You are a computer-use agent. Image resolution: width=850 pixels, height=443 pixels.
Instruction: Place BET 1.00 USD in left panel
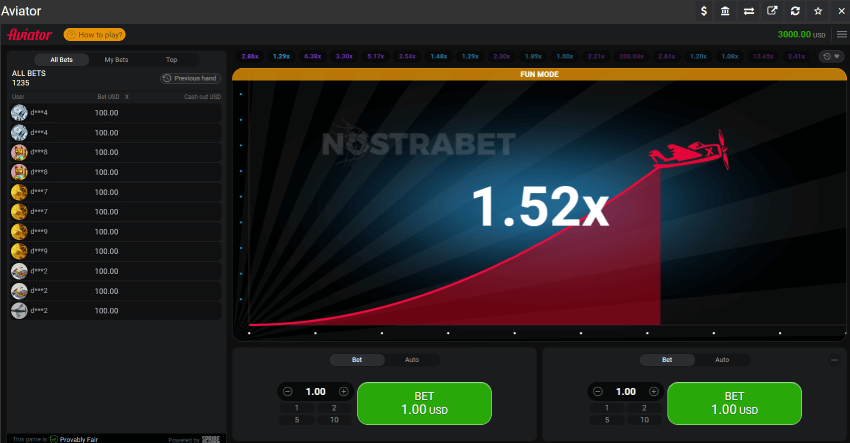[424, 403]
